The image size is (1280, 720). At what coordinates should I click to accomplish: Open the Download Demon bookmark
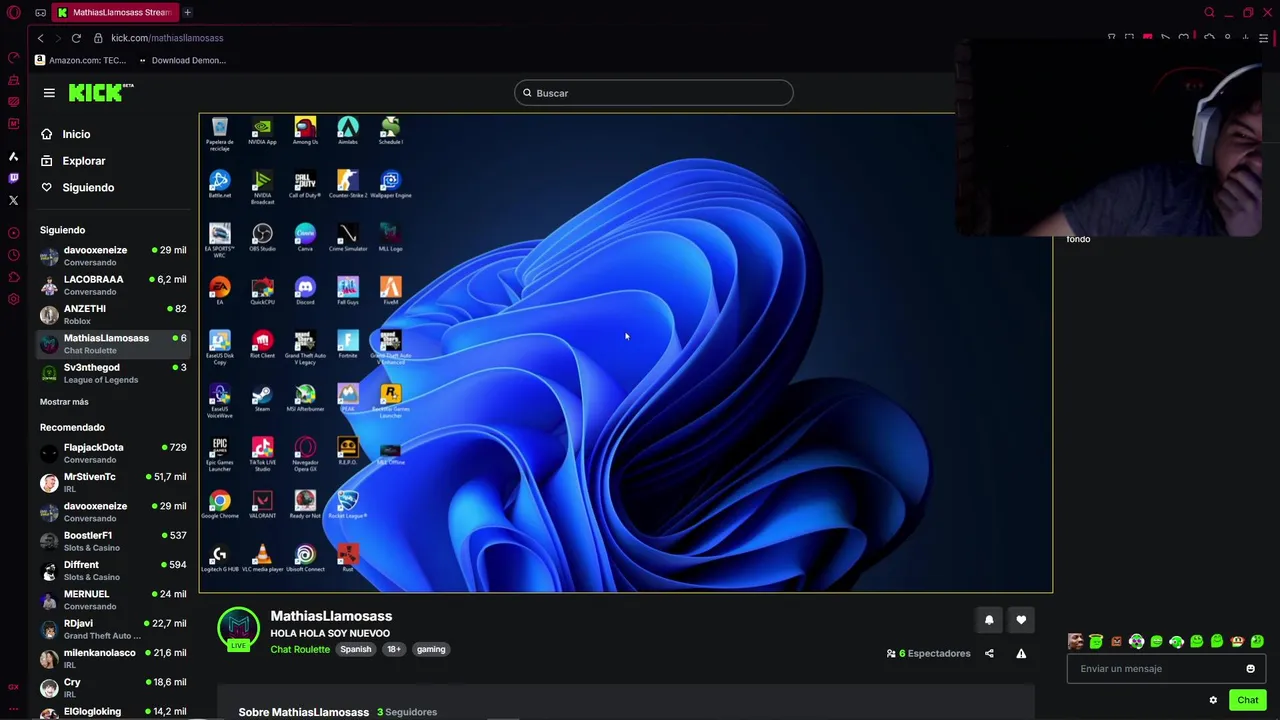(182, 60)
